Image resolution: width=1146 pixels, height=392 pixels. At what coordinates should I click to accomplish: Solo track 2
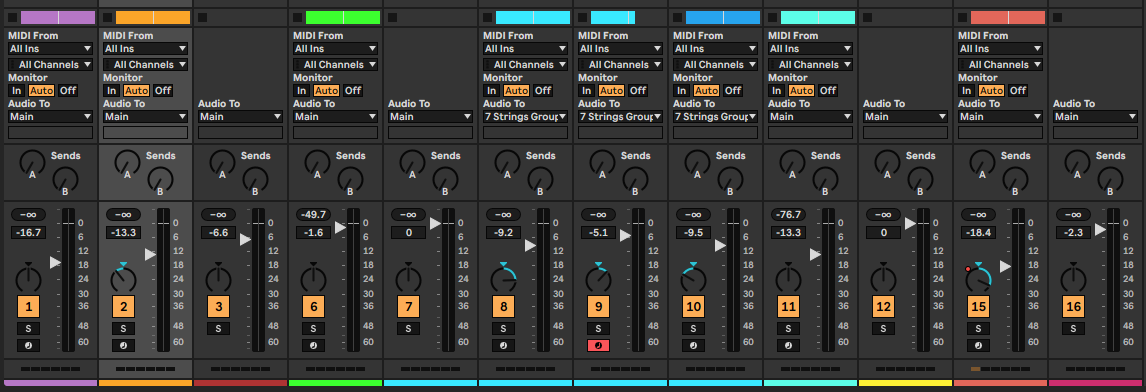point(123,328)
